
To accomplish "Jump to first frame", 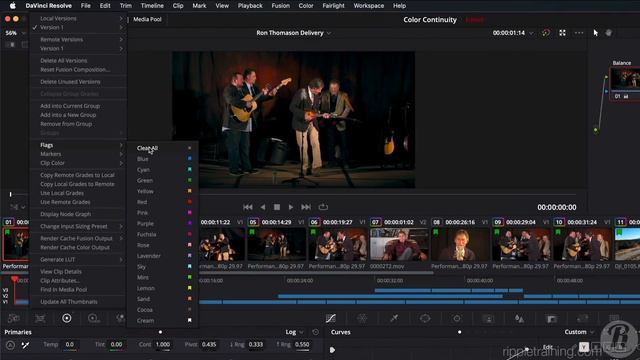I will [x=247, y=207].
